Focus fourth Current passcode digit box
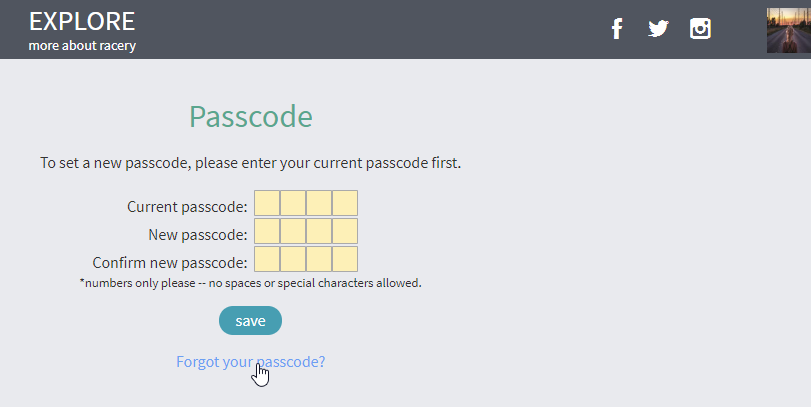811x407 pixels. 344,203
